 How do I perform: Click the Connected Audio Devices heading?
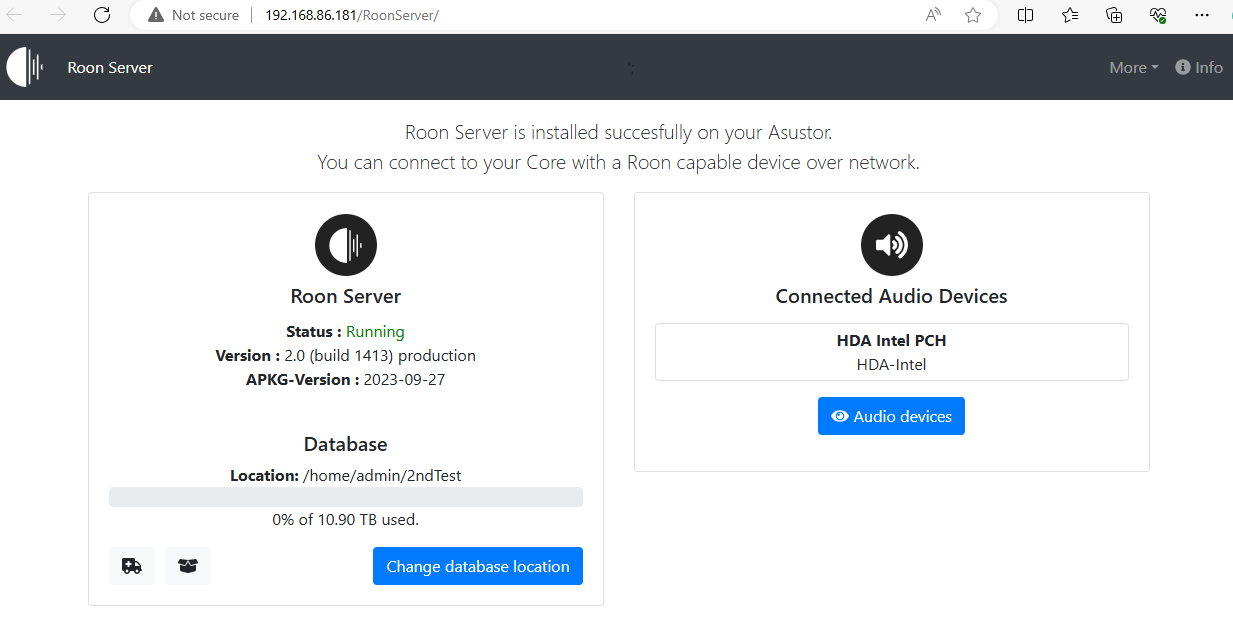point(892,296)
